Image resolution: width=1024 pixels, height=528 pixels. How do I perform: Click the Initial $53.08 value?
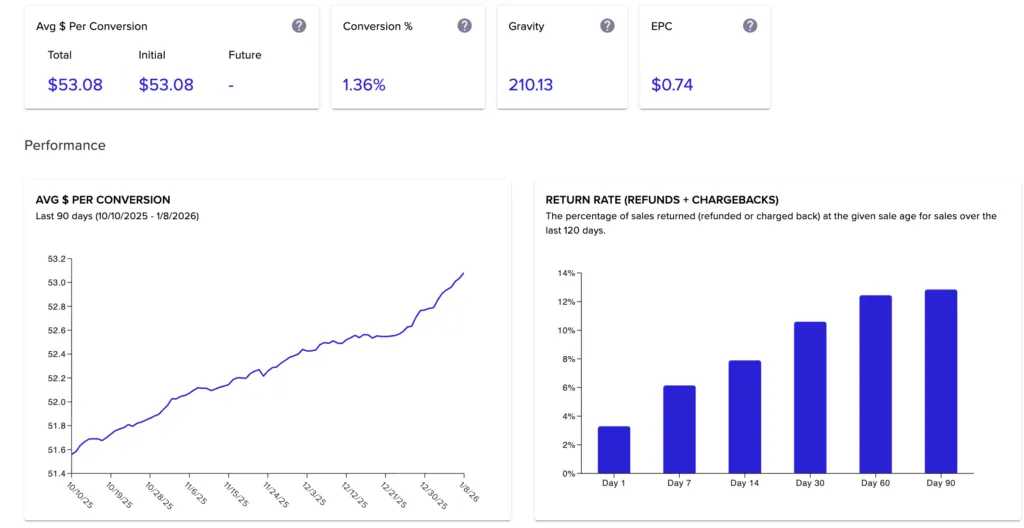tap(166, 85)
